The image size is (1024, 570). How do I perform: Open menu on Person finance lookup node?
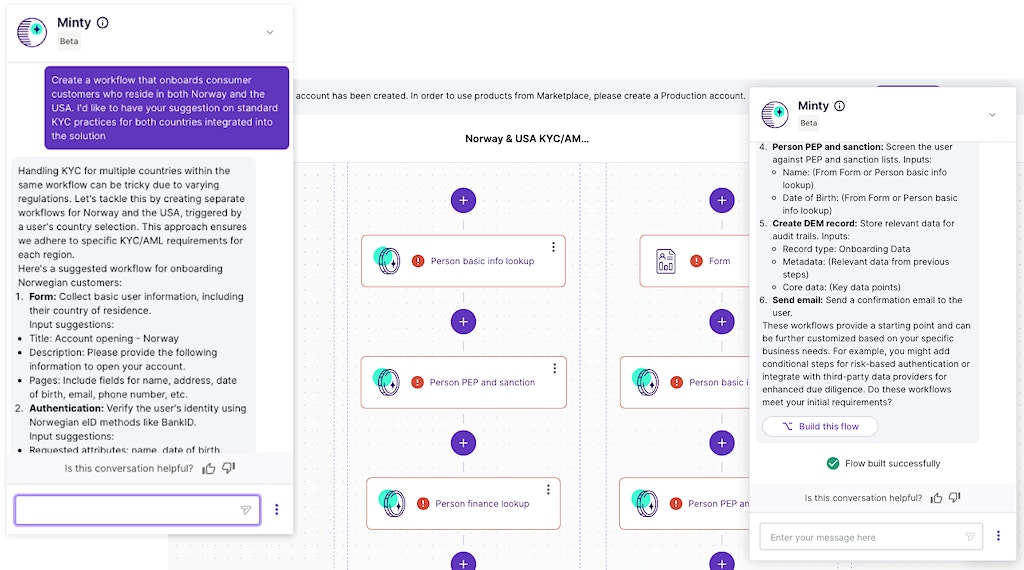coord(548,489)
